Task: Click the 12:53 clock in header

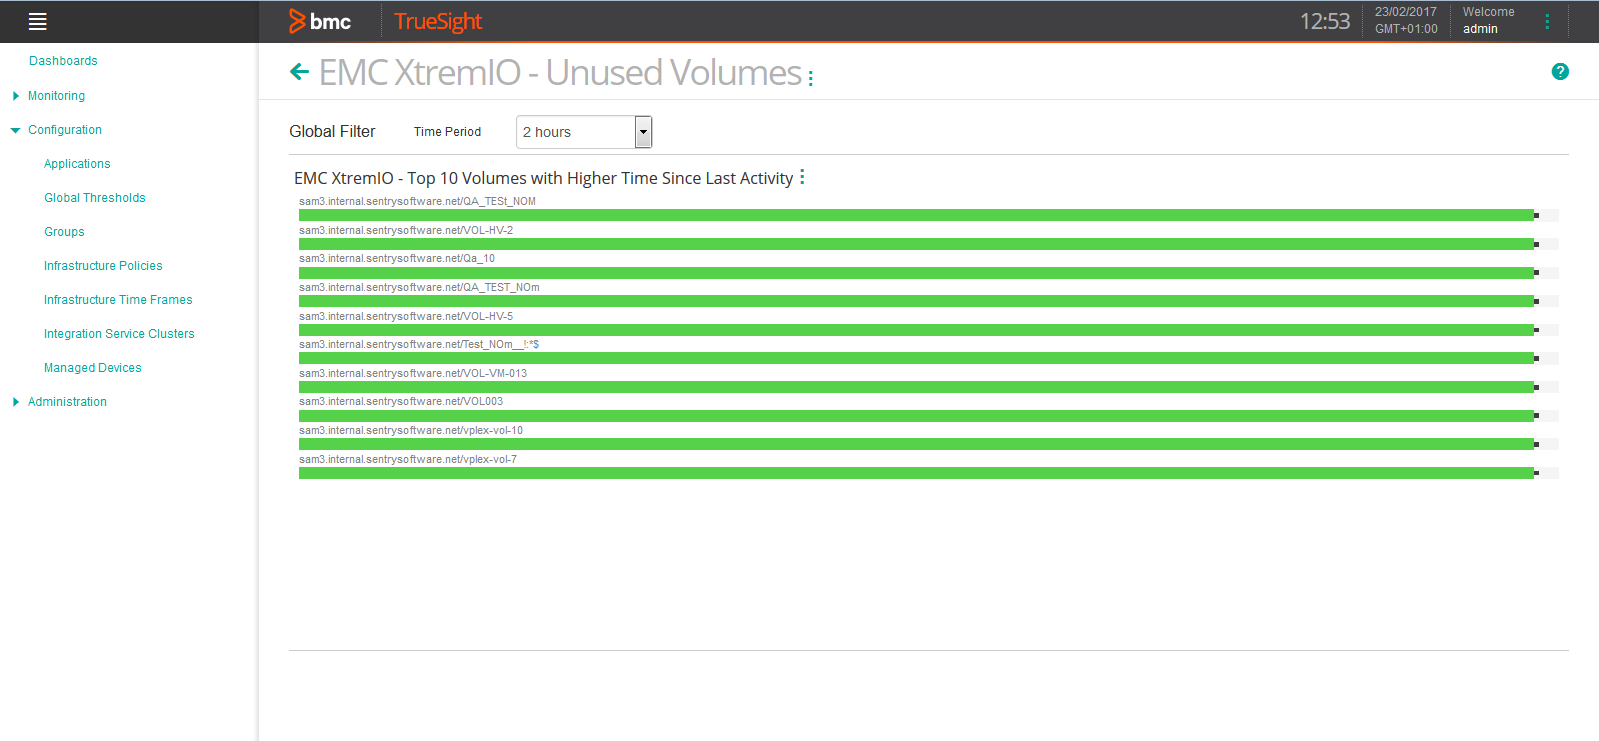Action: tap(1325, 21)
